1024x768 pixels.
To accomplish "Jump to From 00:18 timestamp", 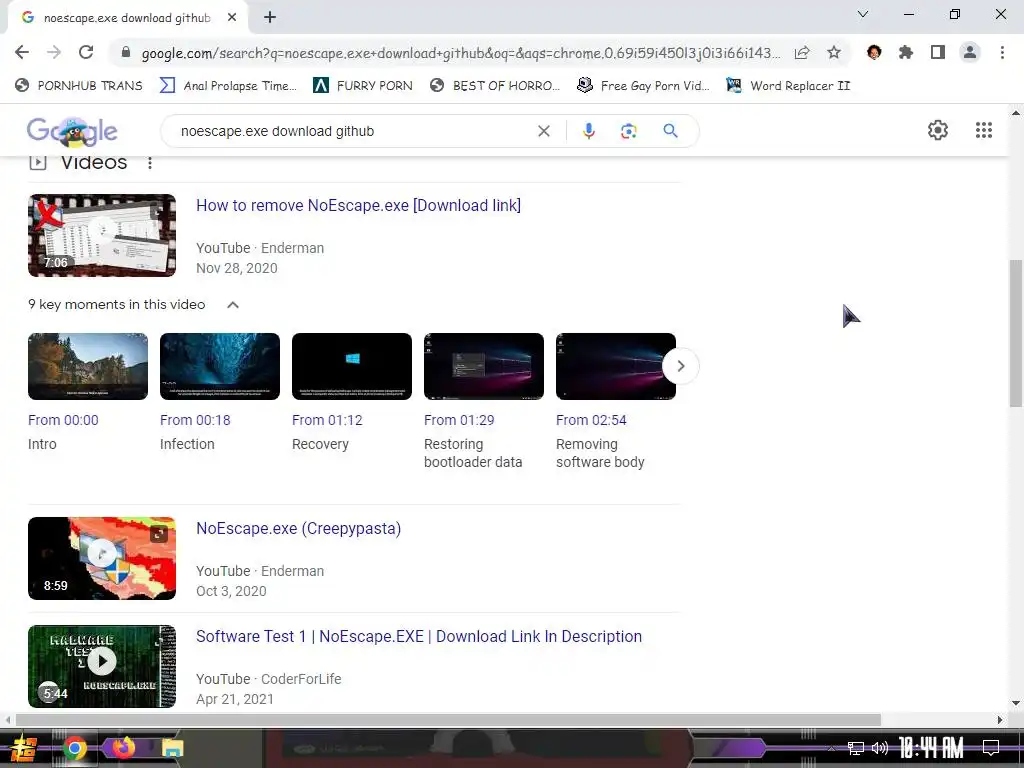I will coord(195,420).
